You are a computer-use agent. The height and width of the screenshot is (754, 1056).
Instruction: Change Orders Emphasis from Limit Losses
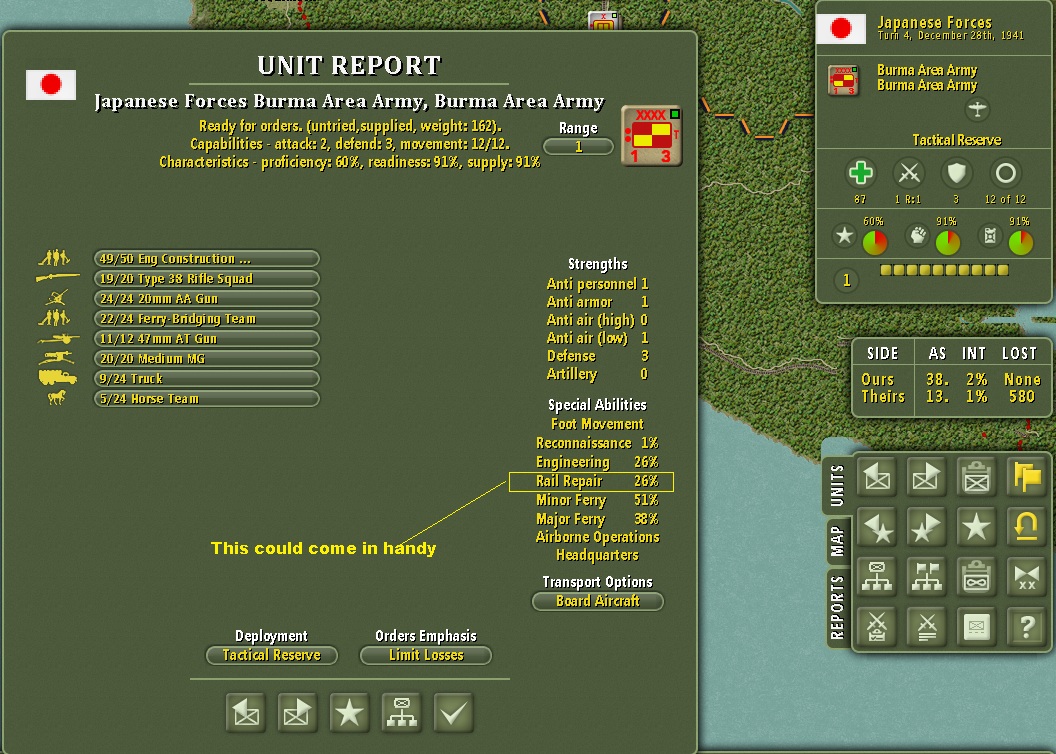coord(426,655)
